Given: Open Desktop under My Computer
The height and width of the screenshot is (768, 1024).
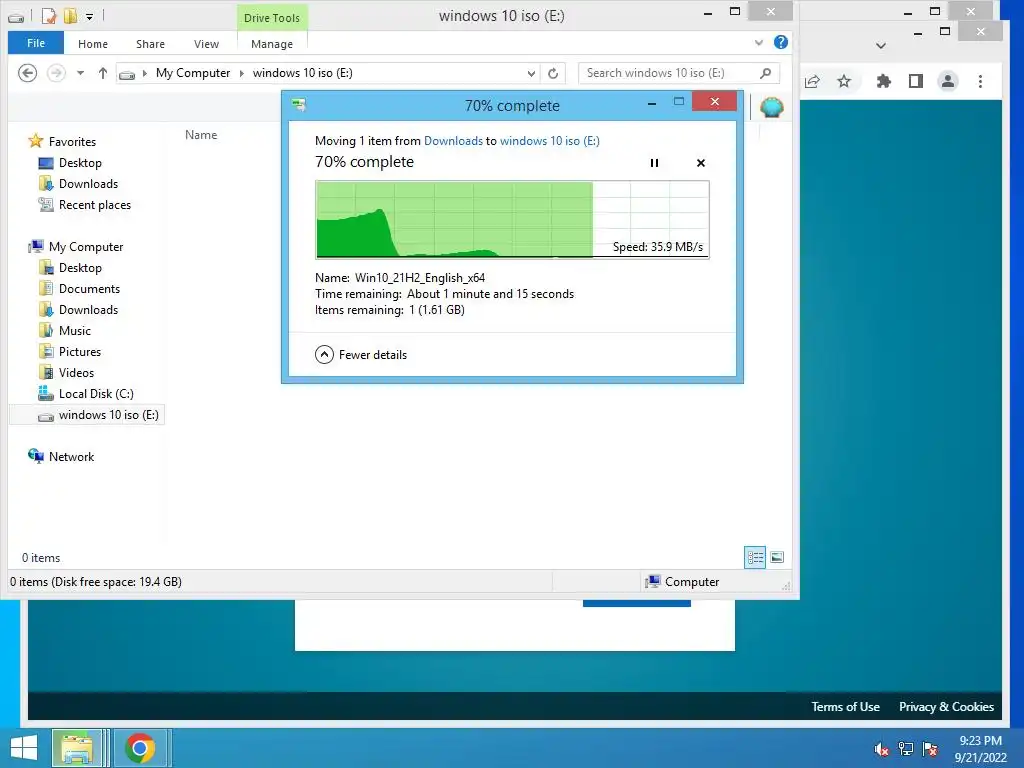Looking at the screenshot, I should click(x=71, y=267).
